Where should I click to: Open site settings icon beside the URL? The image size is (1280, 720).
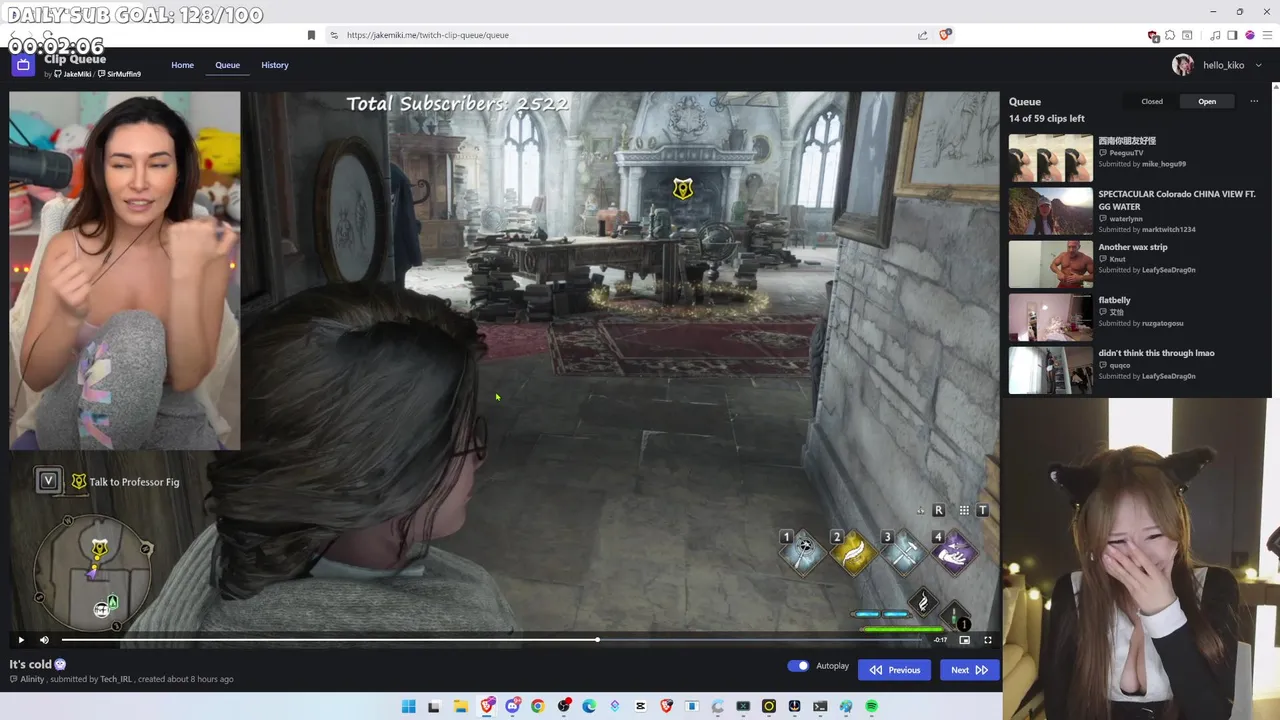[334, 35]
